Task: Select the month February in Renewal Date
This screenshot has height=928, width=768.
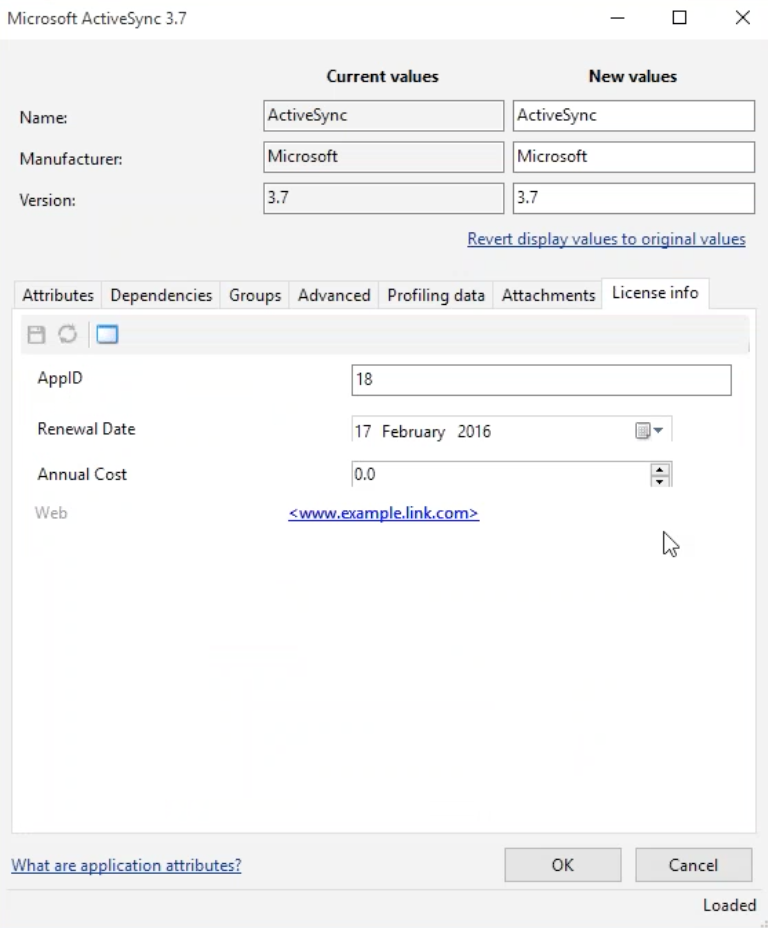Action: pos(413,431)
